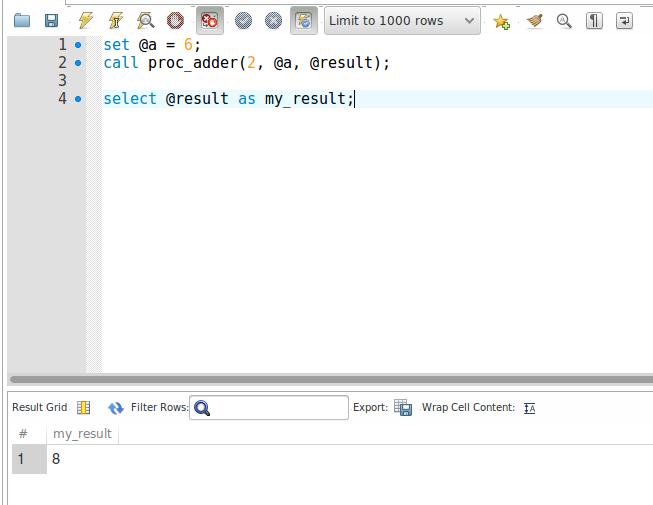Image resolution: width=653 pixels, height=505 pixels.
Task: Toggle auto-commit mode button
Action: (304, 20)
